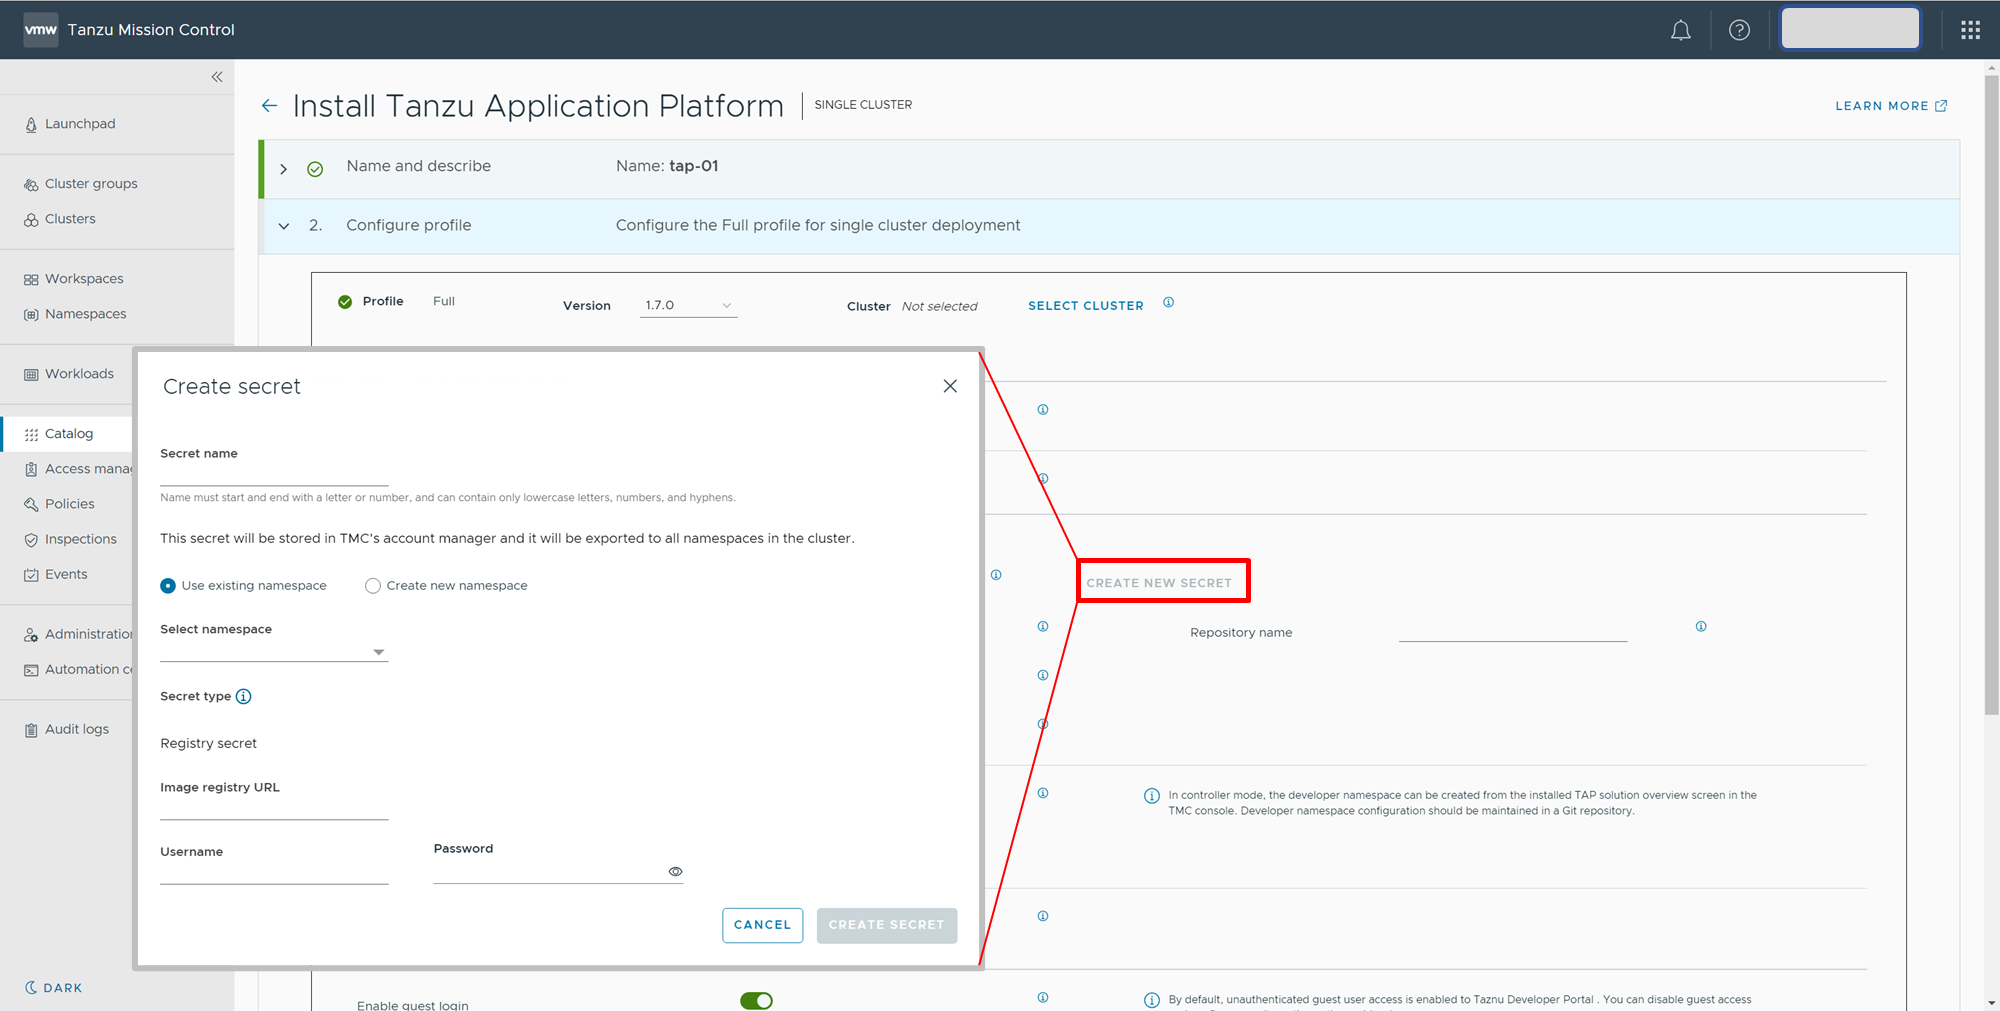Screen dimensions: 2000x1011
Task: Toggle the Enable guest login switch
Action: click(x=756, y=1000)
